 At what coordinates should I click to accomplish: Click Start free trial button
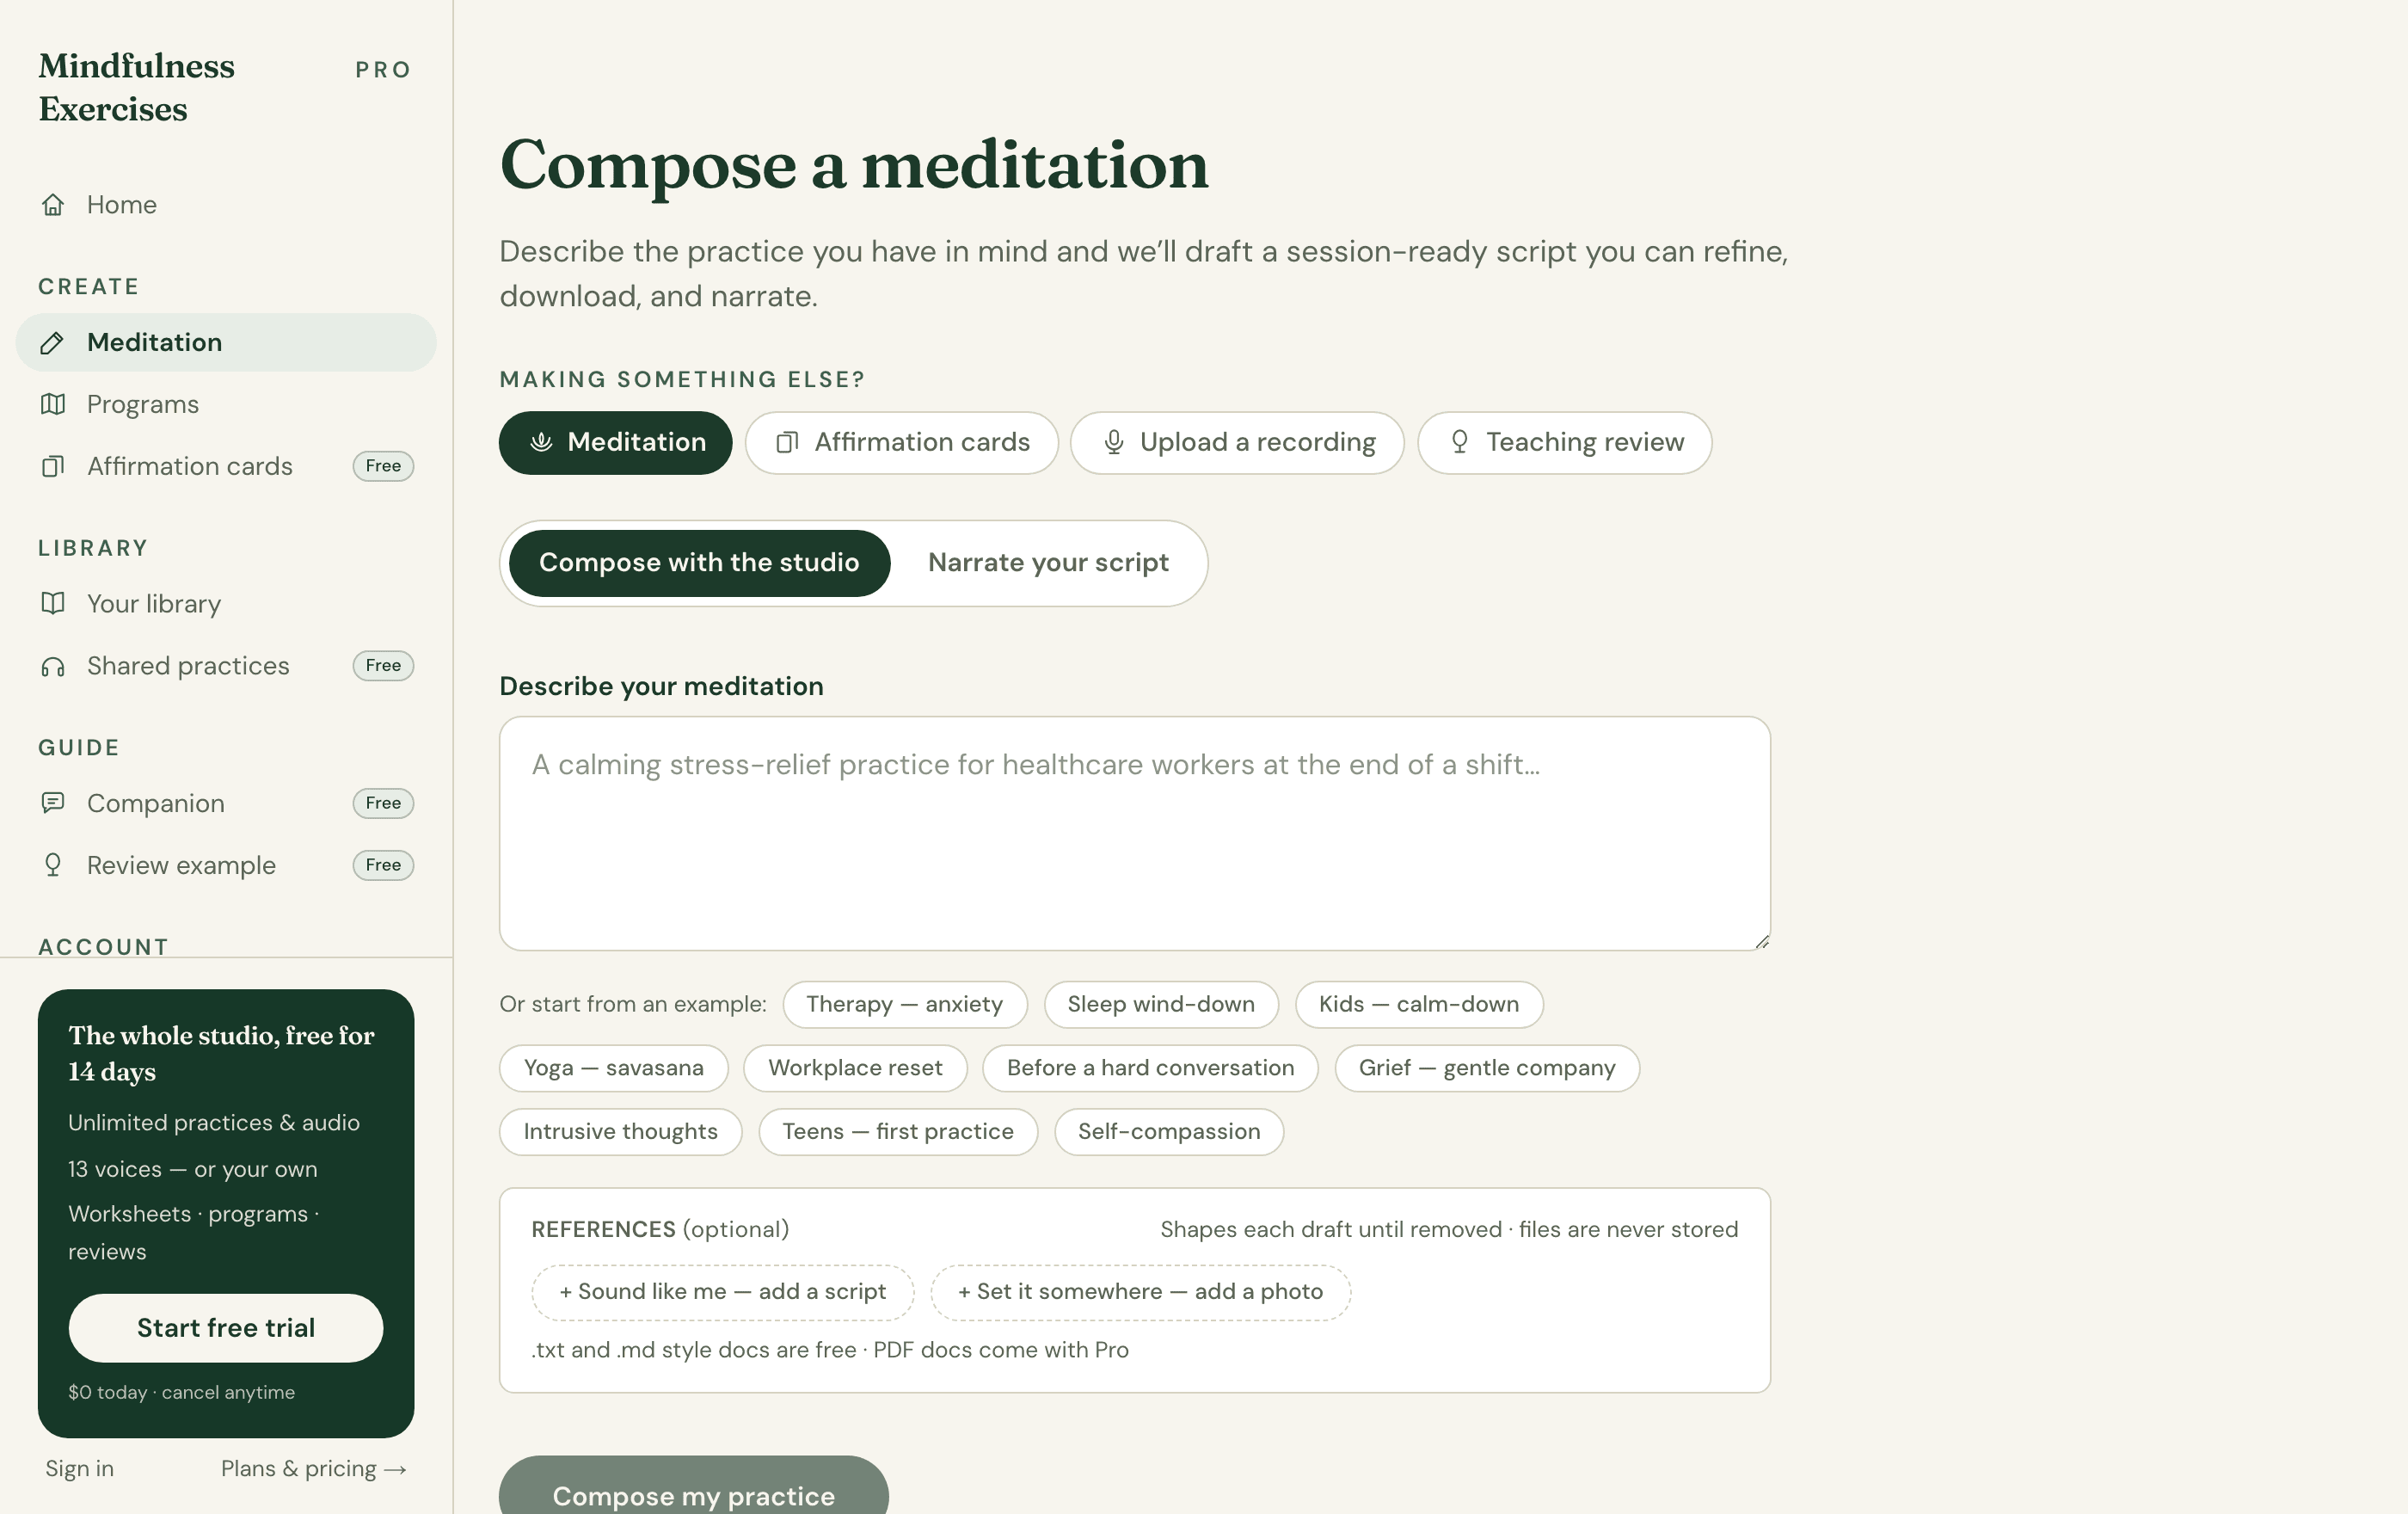point(226,1328)
